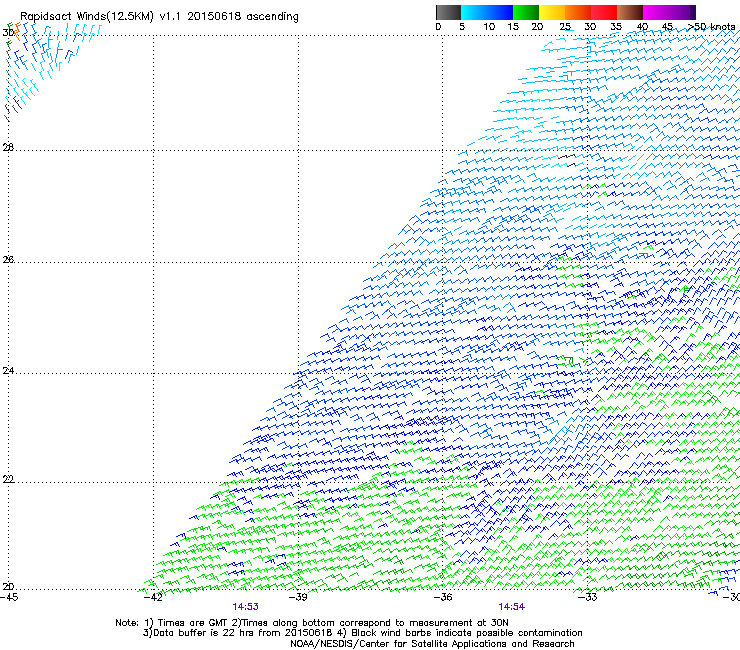Click the legend's '25' knots tick label

[x=565, y=27]
